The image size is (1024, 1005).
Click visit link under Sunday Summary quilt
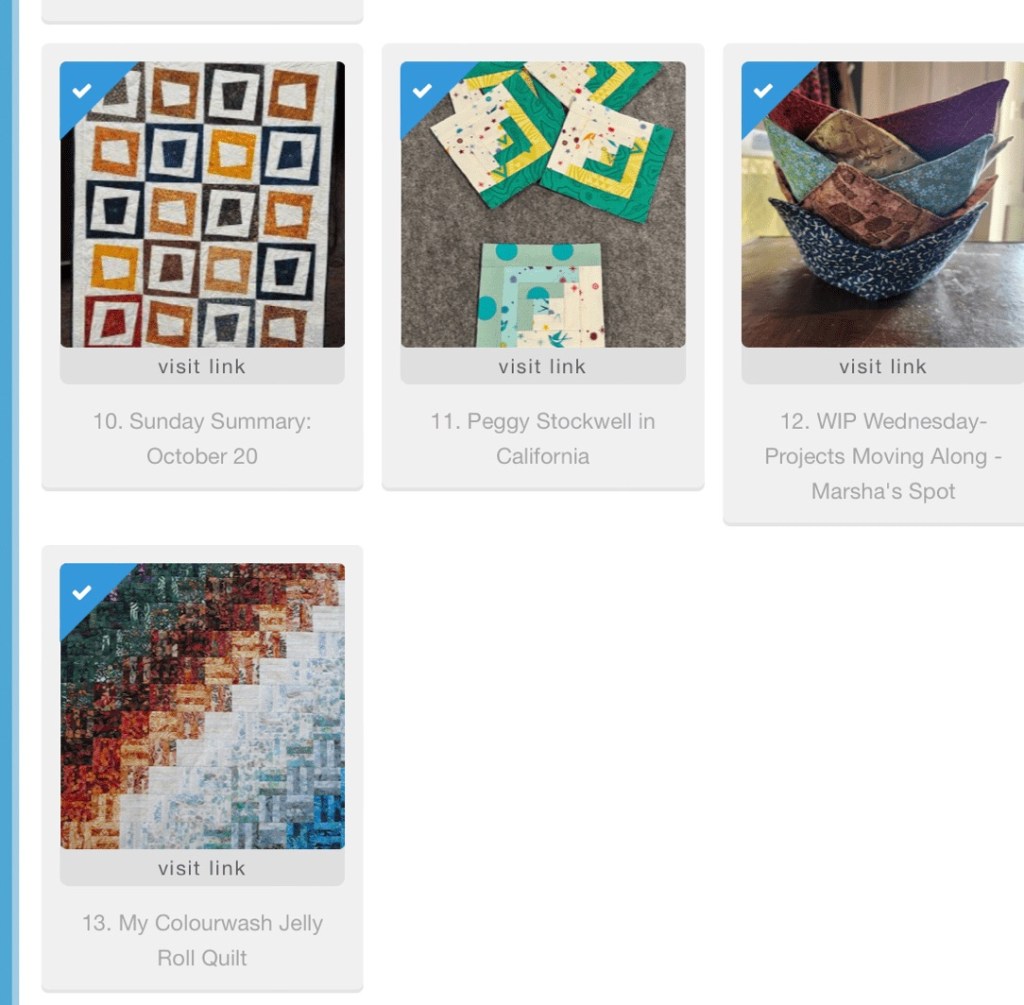click(202, 366)
